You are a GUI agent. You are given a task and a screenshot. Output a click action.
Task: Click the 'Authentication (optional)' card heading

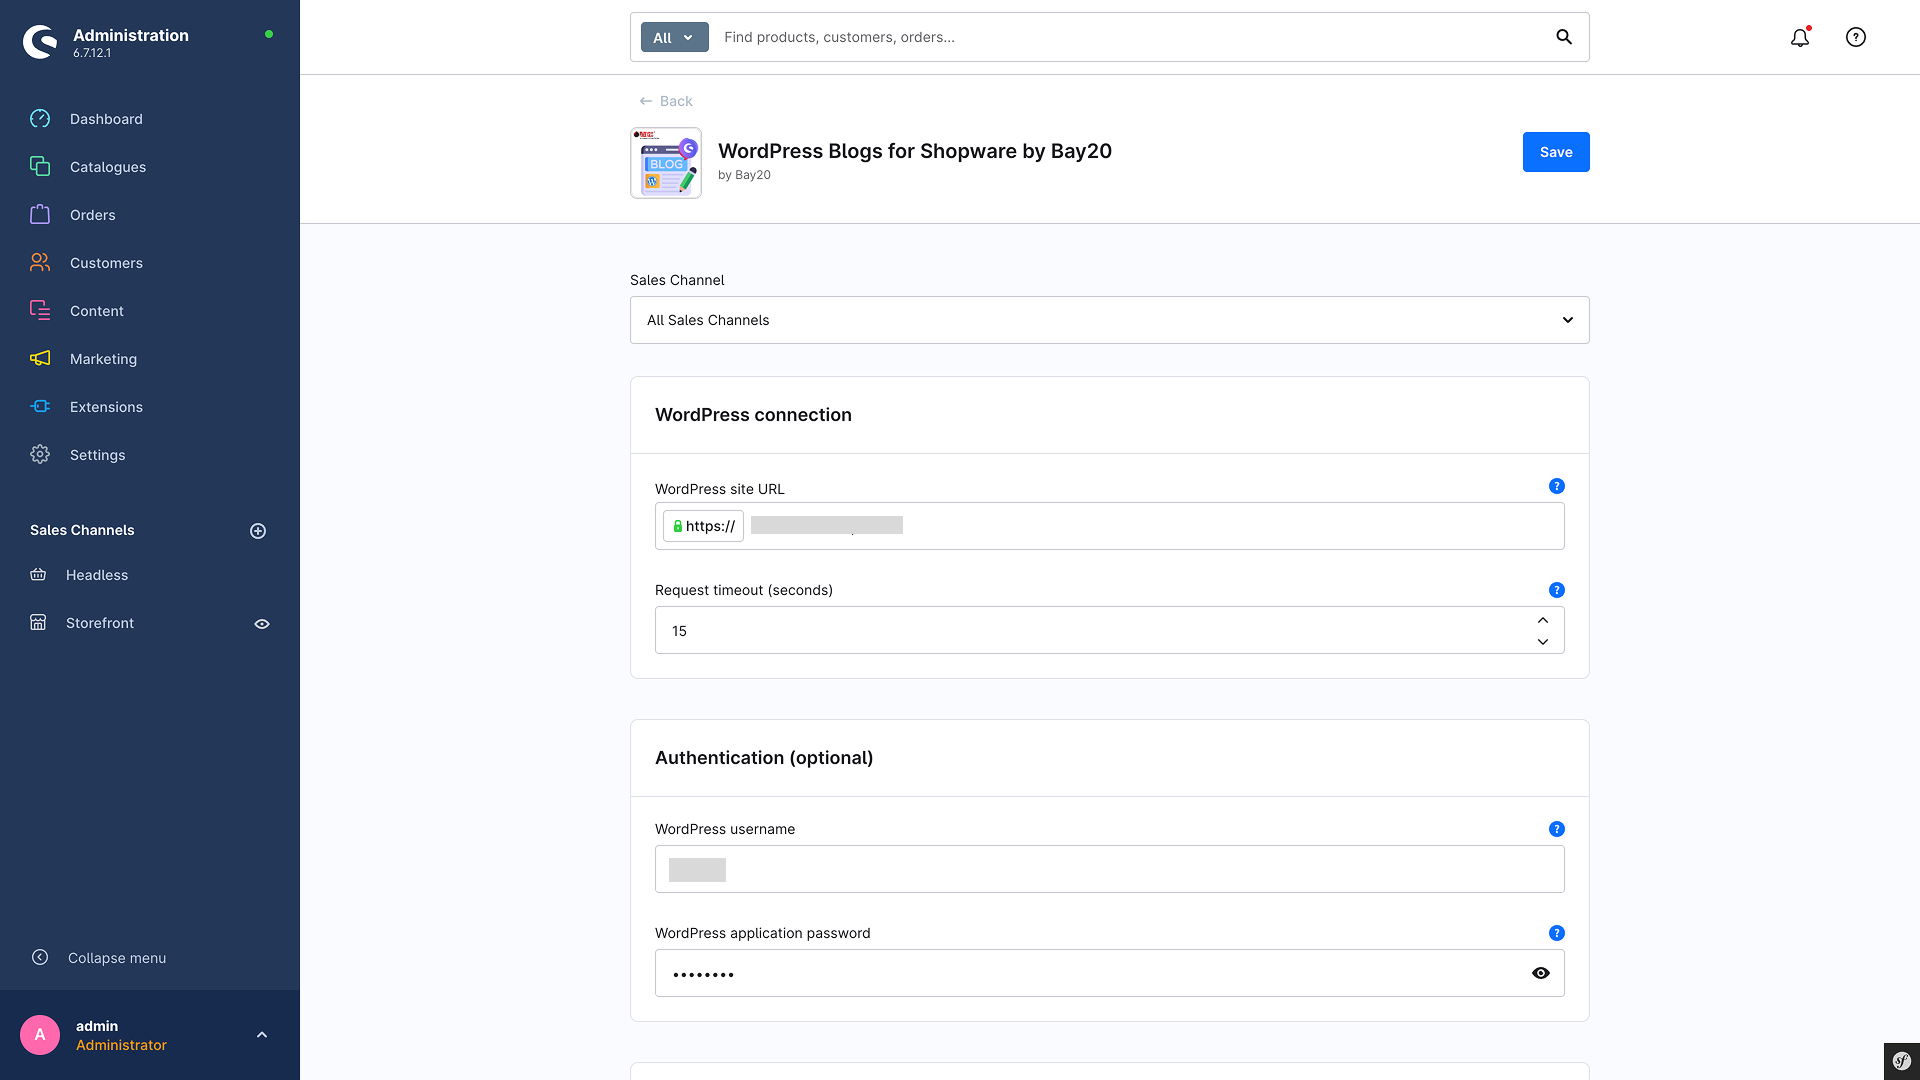tap(764, 758)
